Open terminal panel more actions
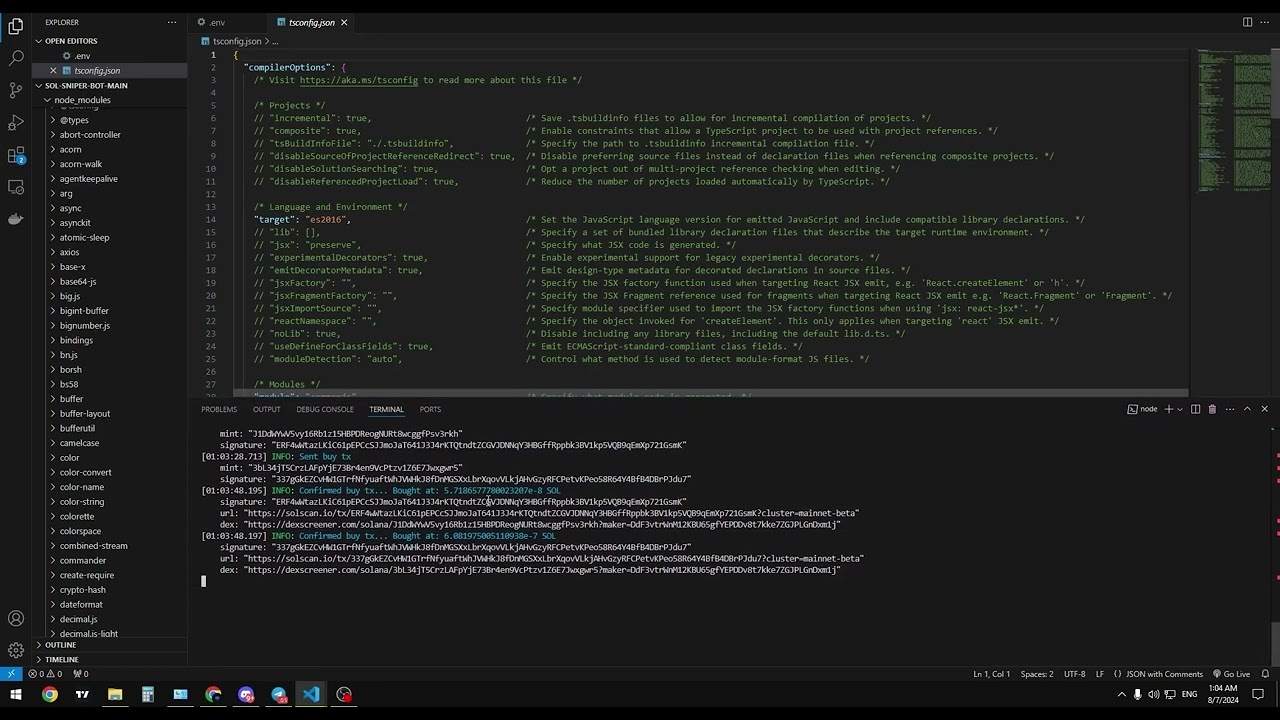 pyautogui.click(x=1230, y=409)
